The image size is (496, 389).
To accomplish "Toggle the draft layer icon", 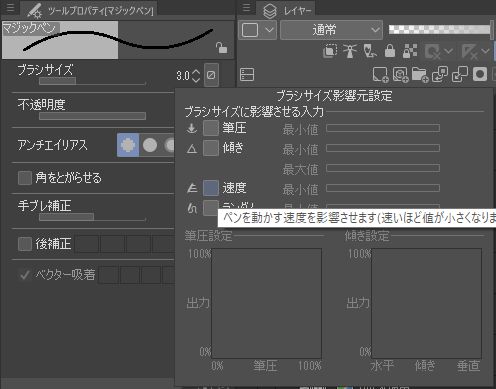I will (x=370, y=51).
